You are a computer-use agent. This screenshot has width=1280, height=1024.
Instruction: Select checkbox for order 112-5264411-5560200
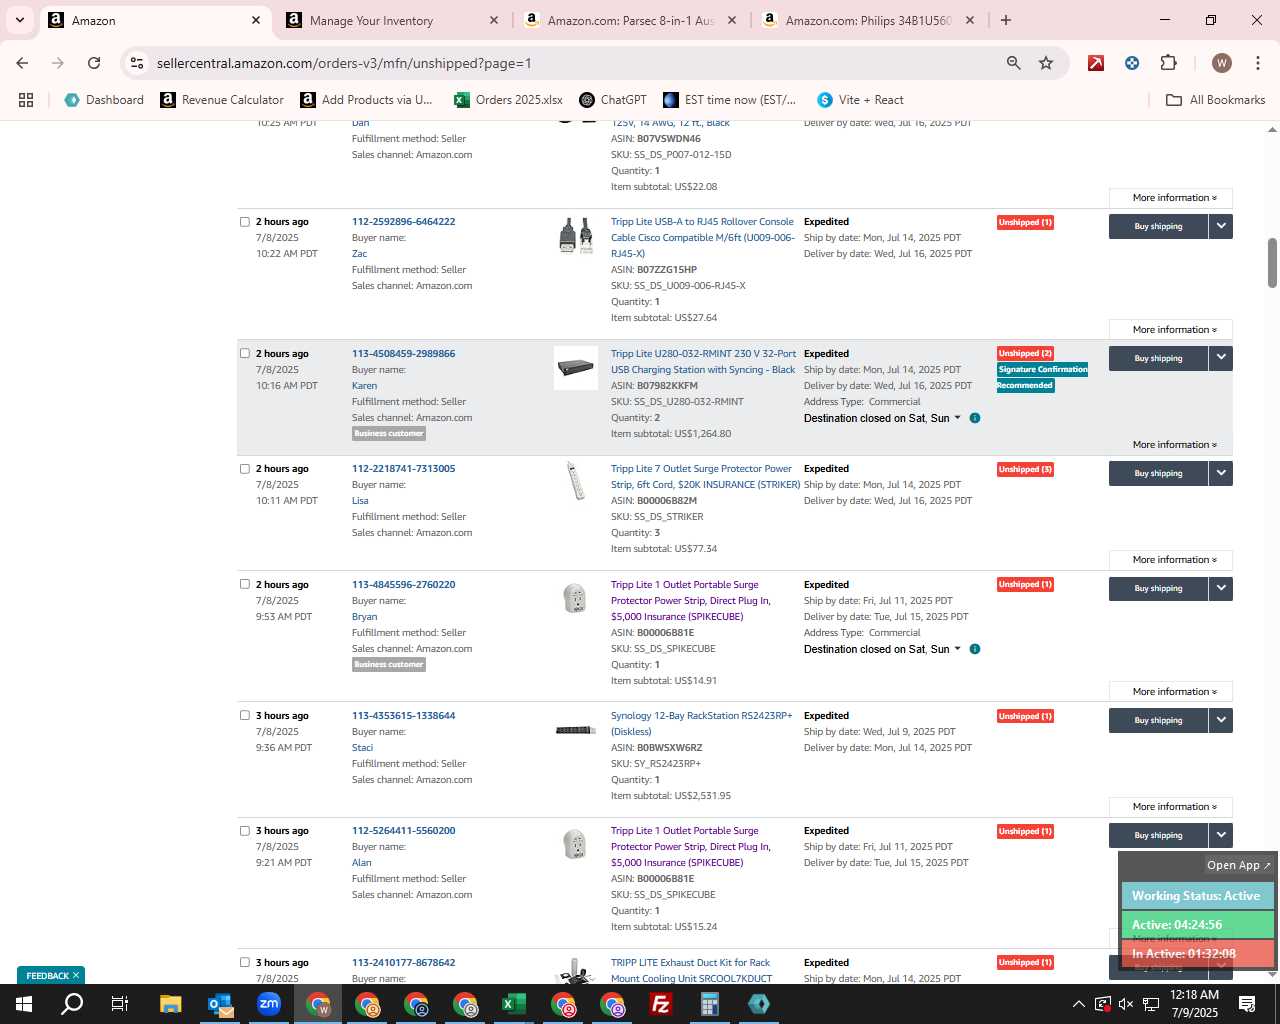[x=244, y=830]
